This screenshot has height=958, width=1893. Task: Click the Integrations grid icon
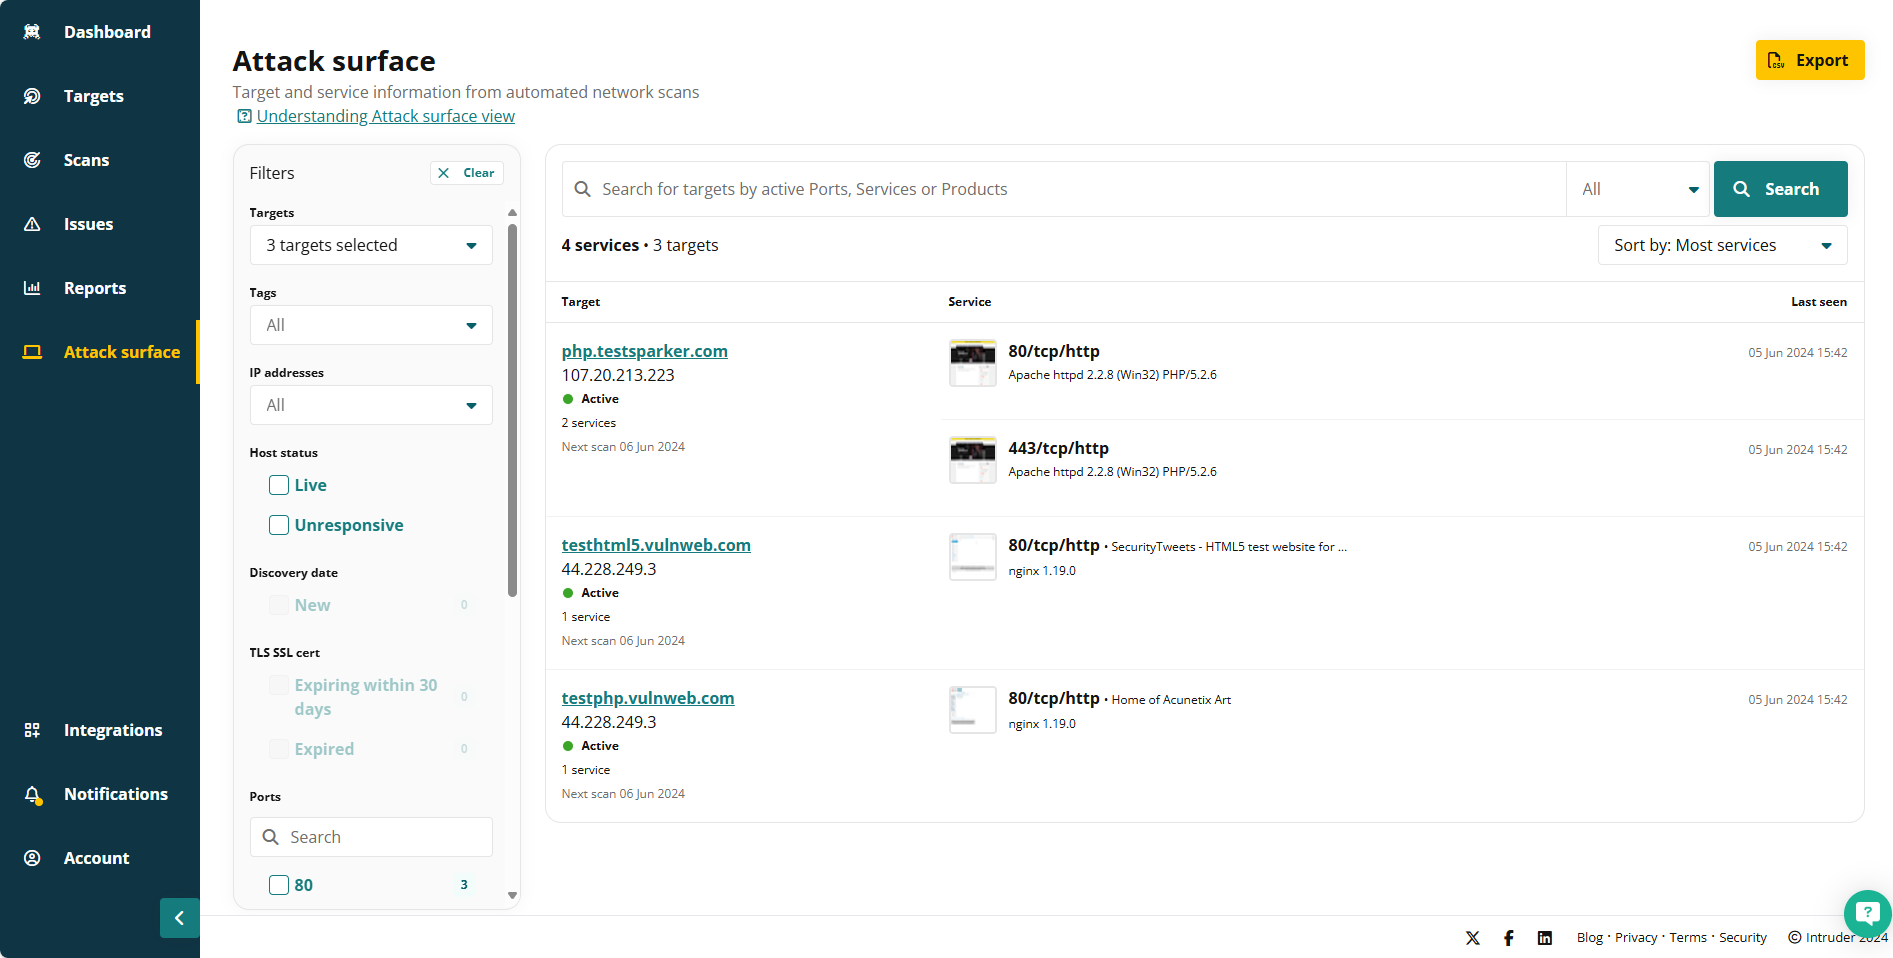(x=32, y=730)
